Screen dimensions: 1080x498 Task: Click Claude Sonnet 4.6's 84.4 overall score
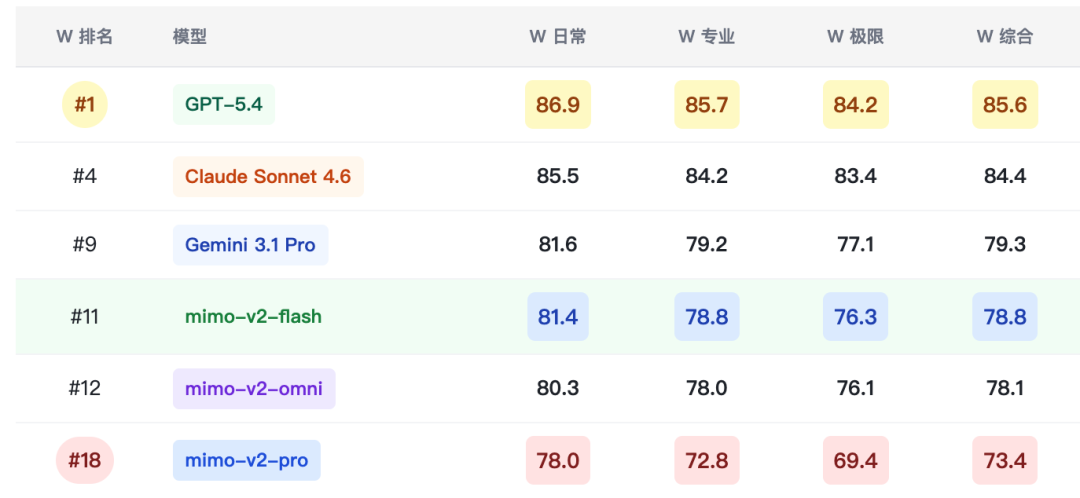(1004, 177)
